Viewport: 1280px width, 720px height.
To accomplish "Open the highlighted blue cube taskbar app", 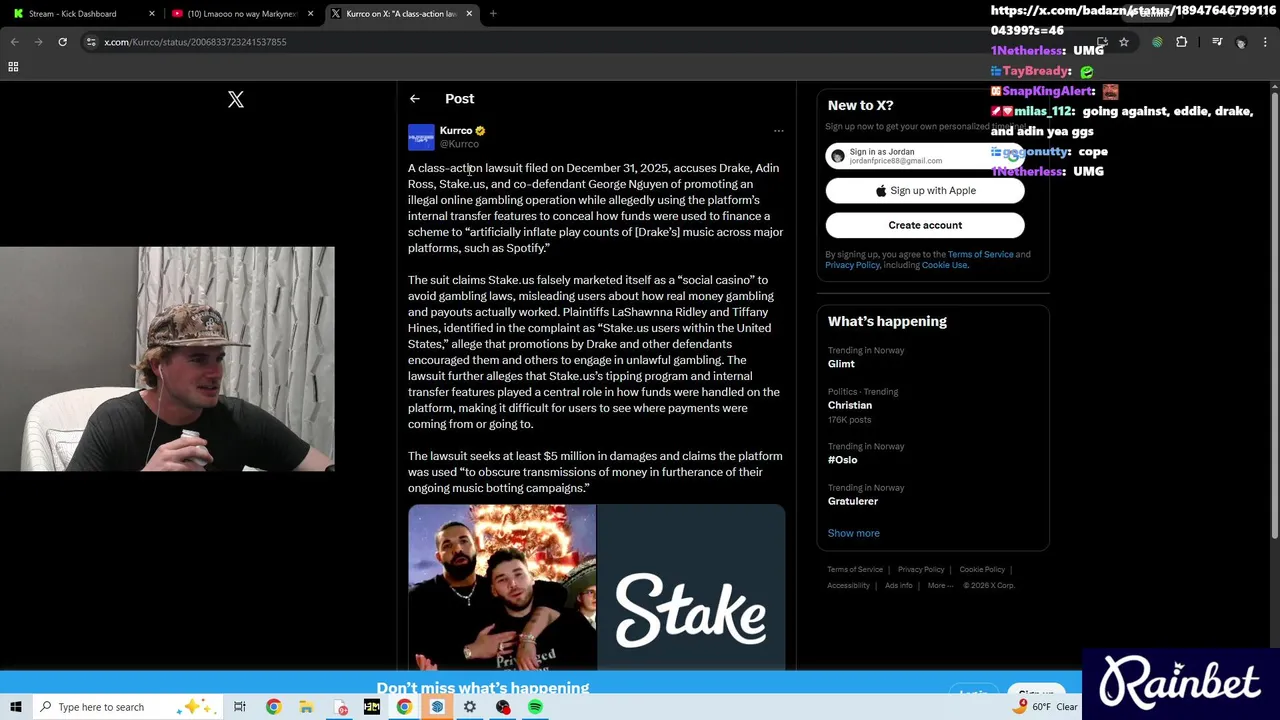I will pyautogui.click(x=437, y=707).
